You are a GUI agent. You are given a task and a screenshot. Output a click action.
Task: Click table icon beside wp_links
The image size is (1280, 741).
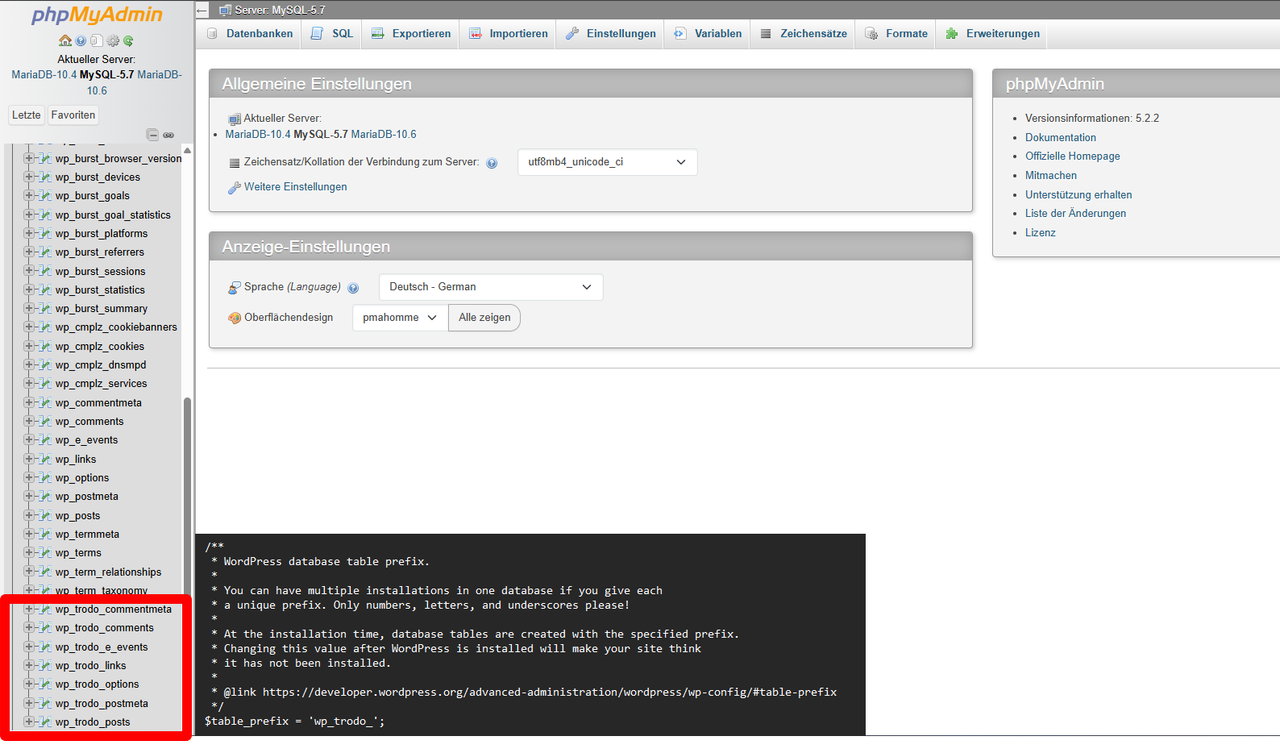click(x=44, y=459)
